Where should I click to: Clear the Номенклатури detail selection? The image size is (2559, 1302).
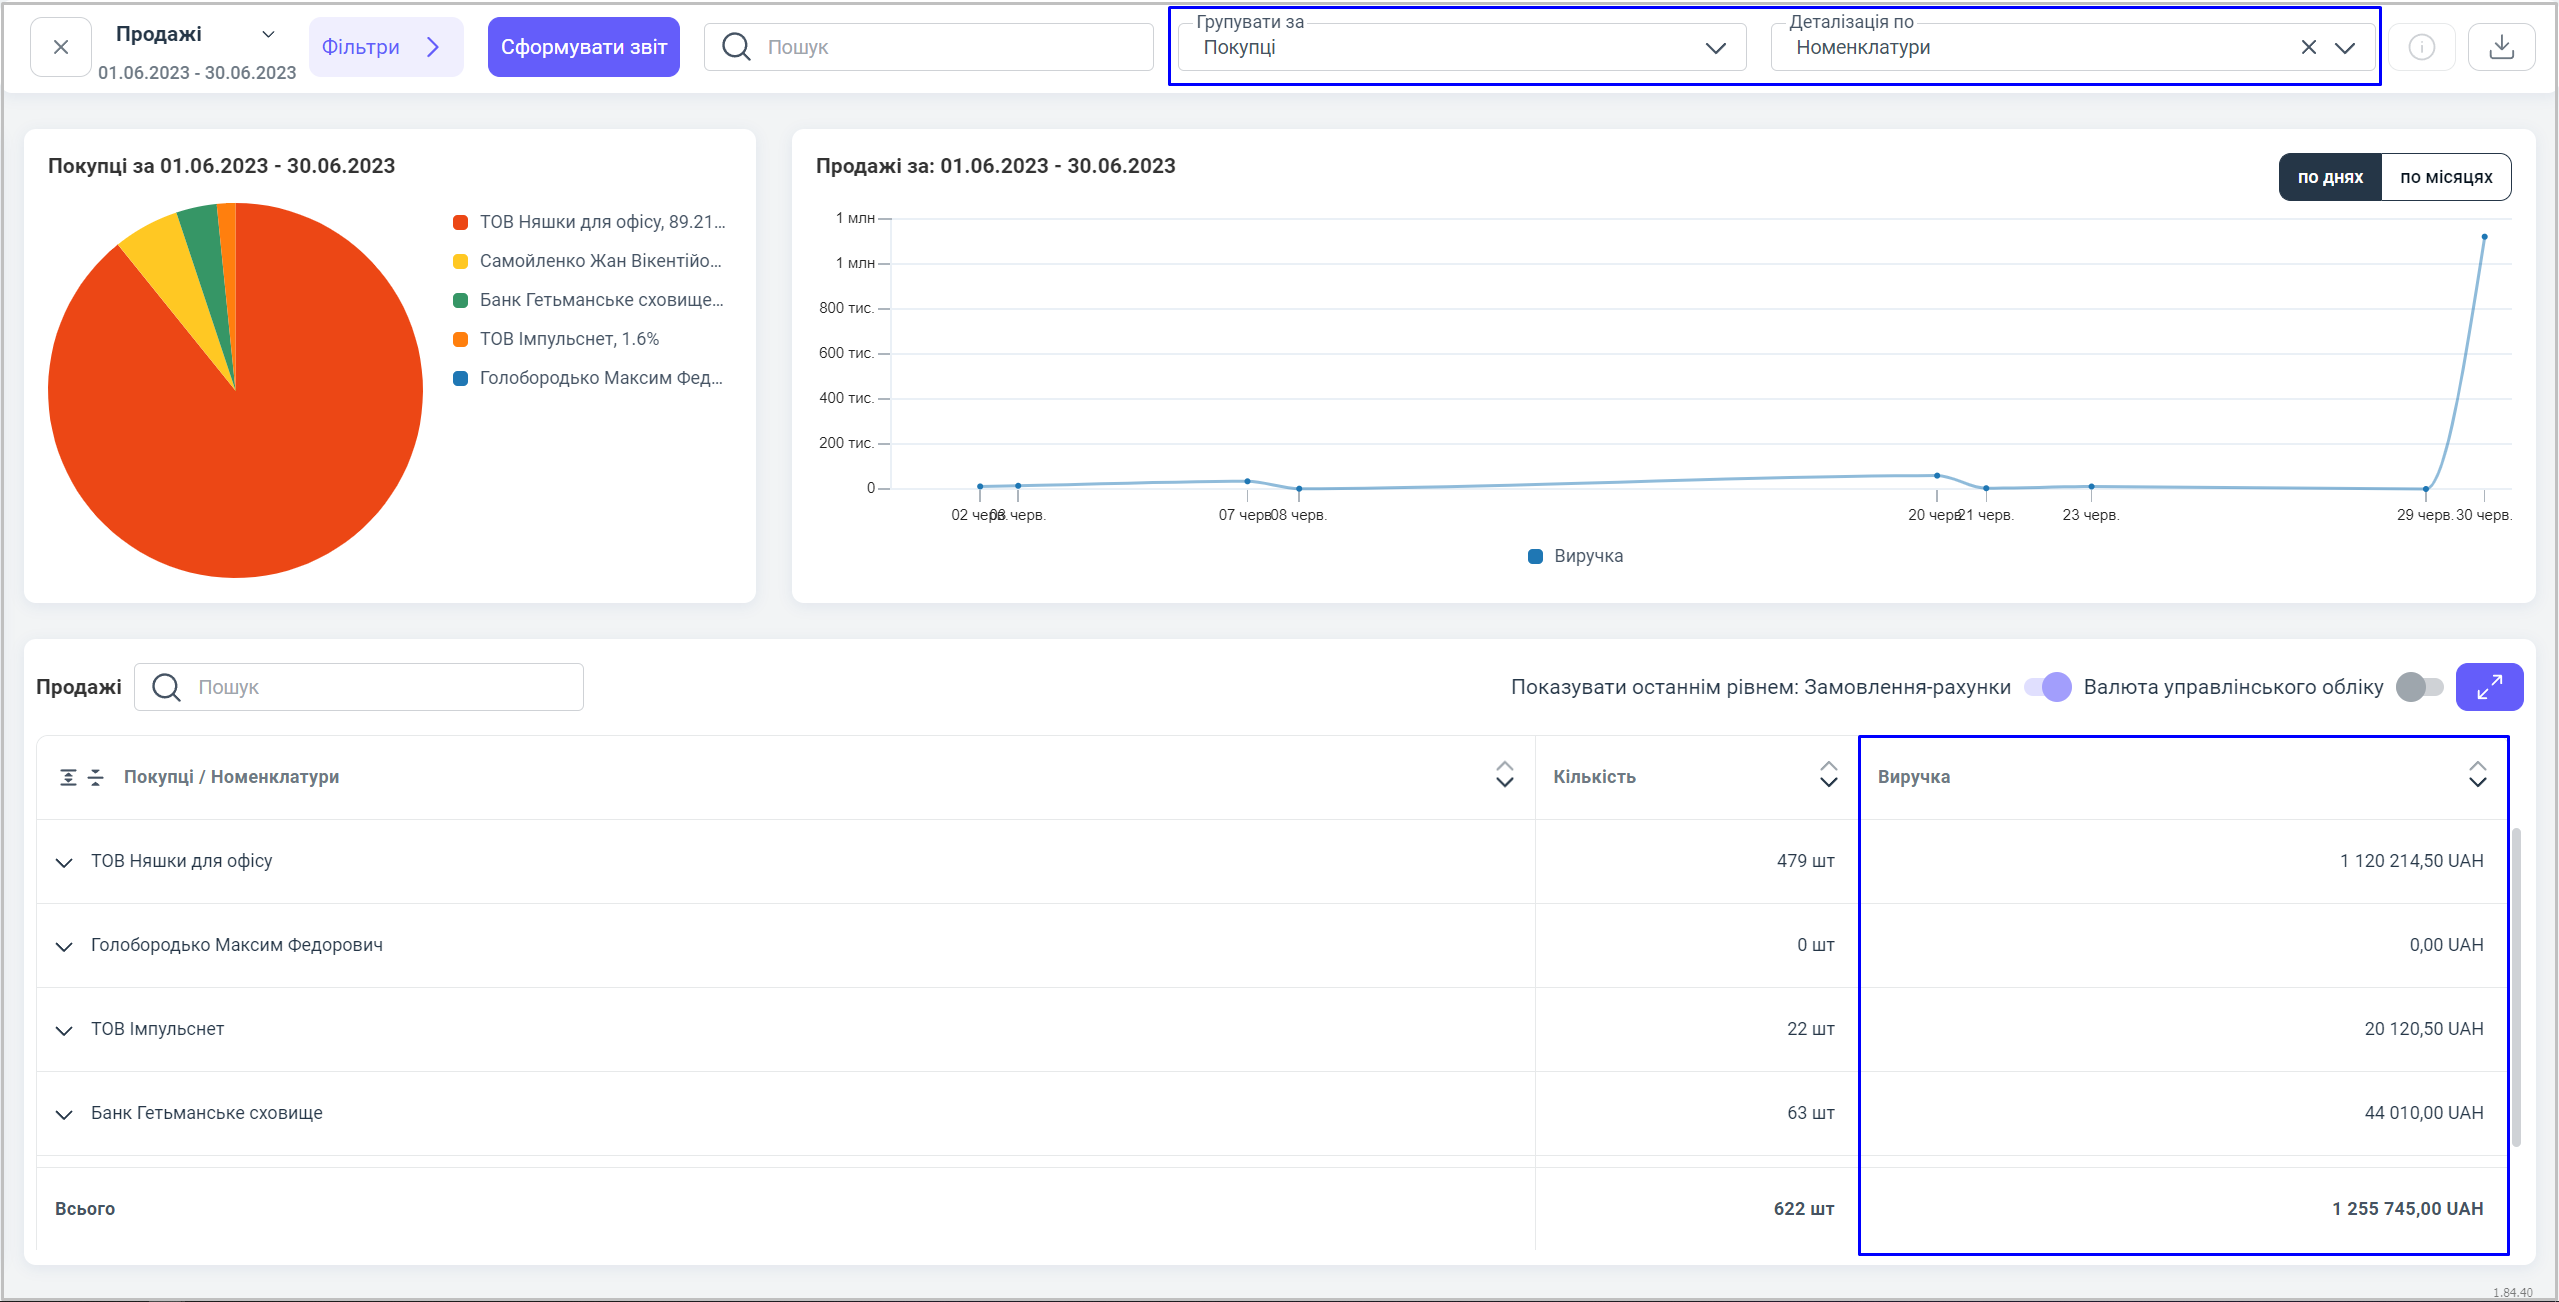(x=2308, y=47)
